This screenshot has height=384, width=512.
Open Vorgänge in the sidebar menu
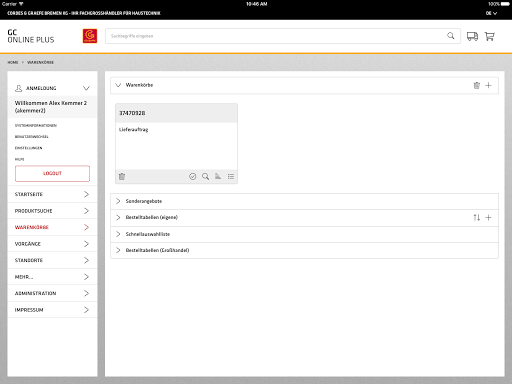click(x=52, y=244)
